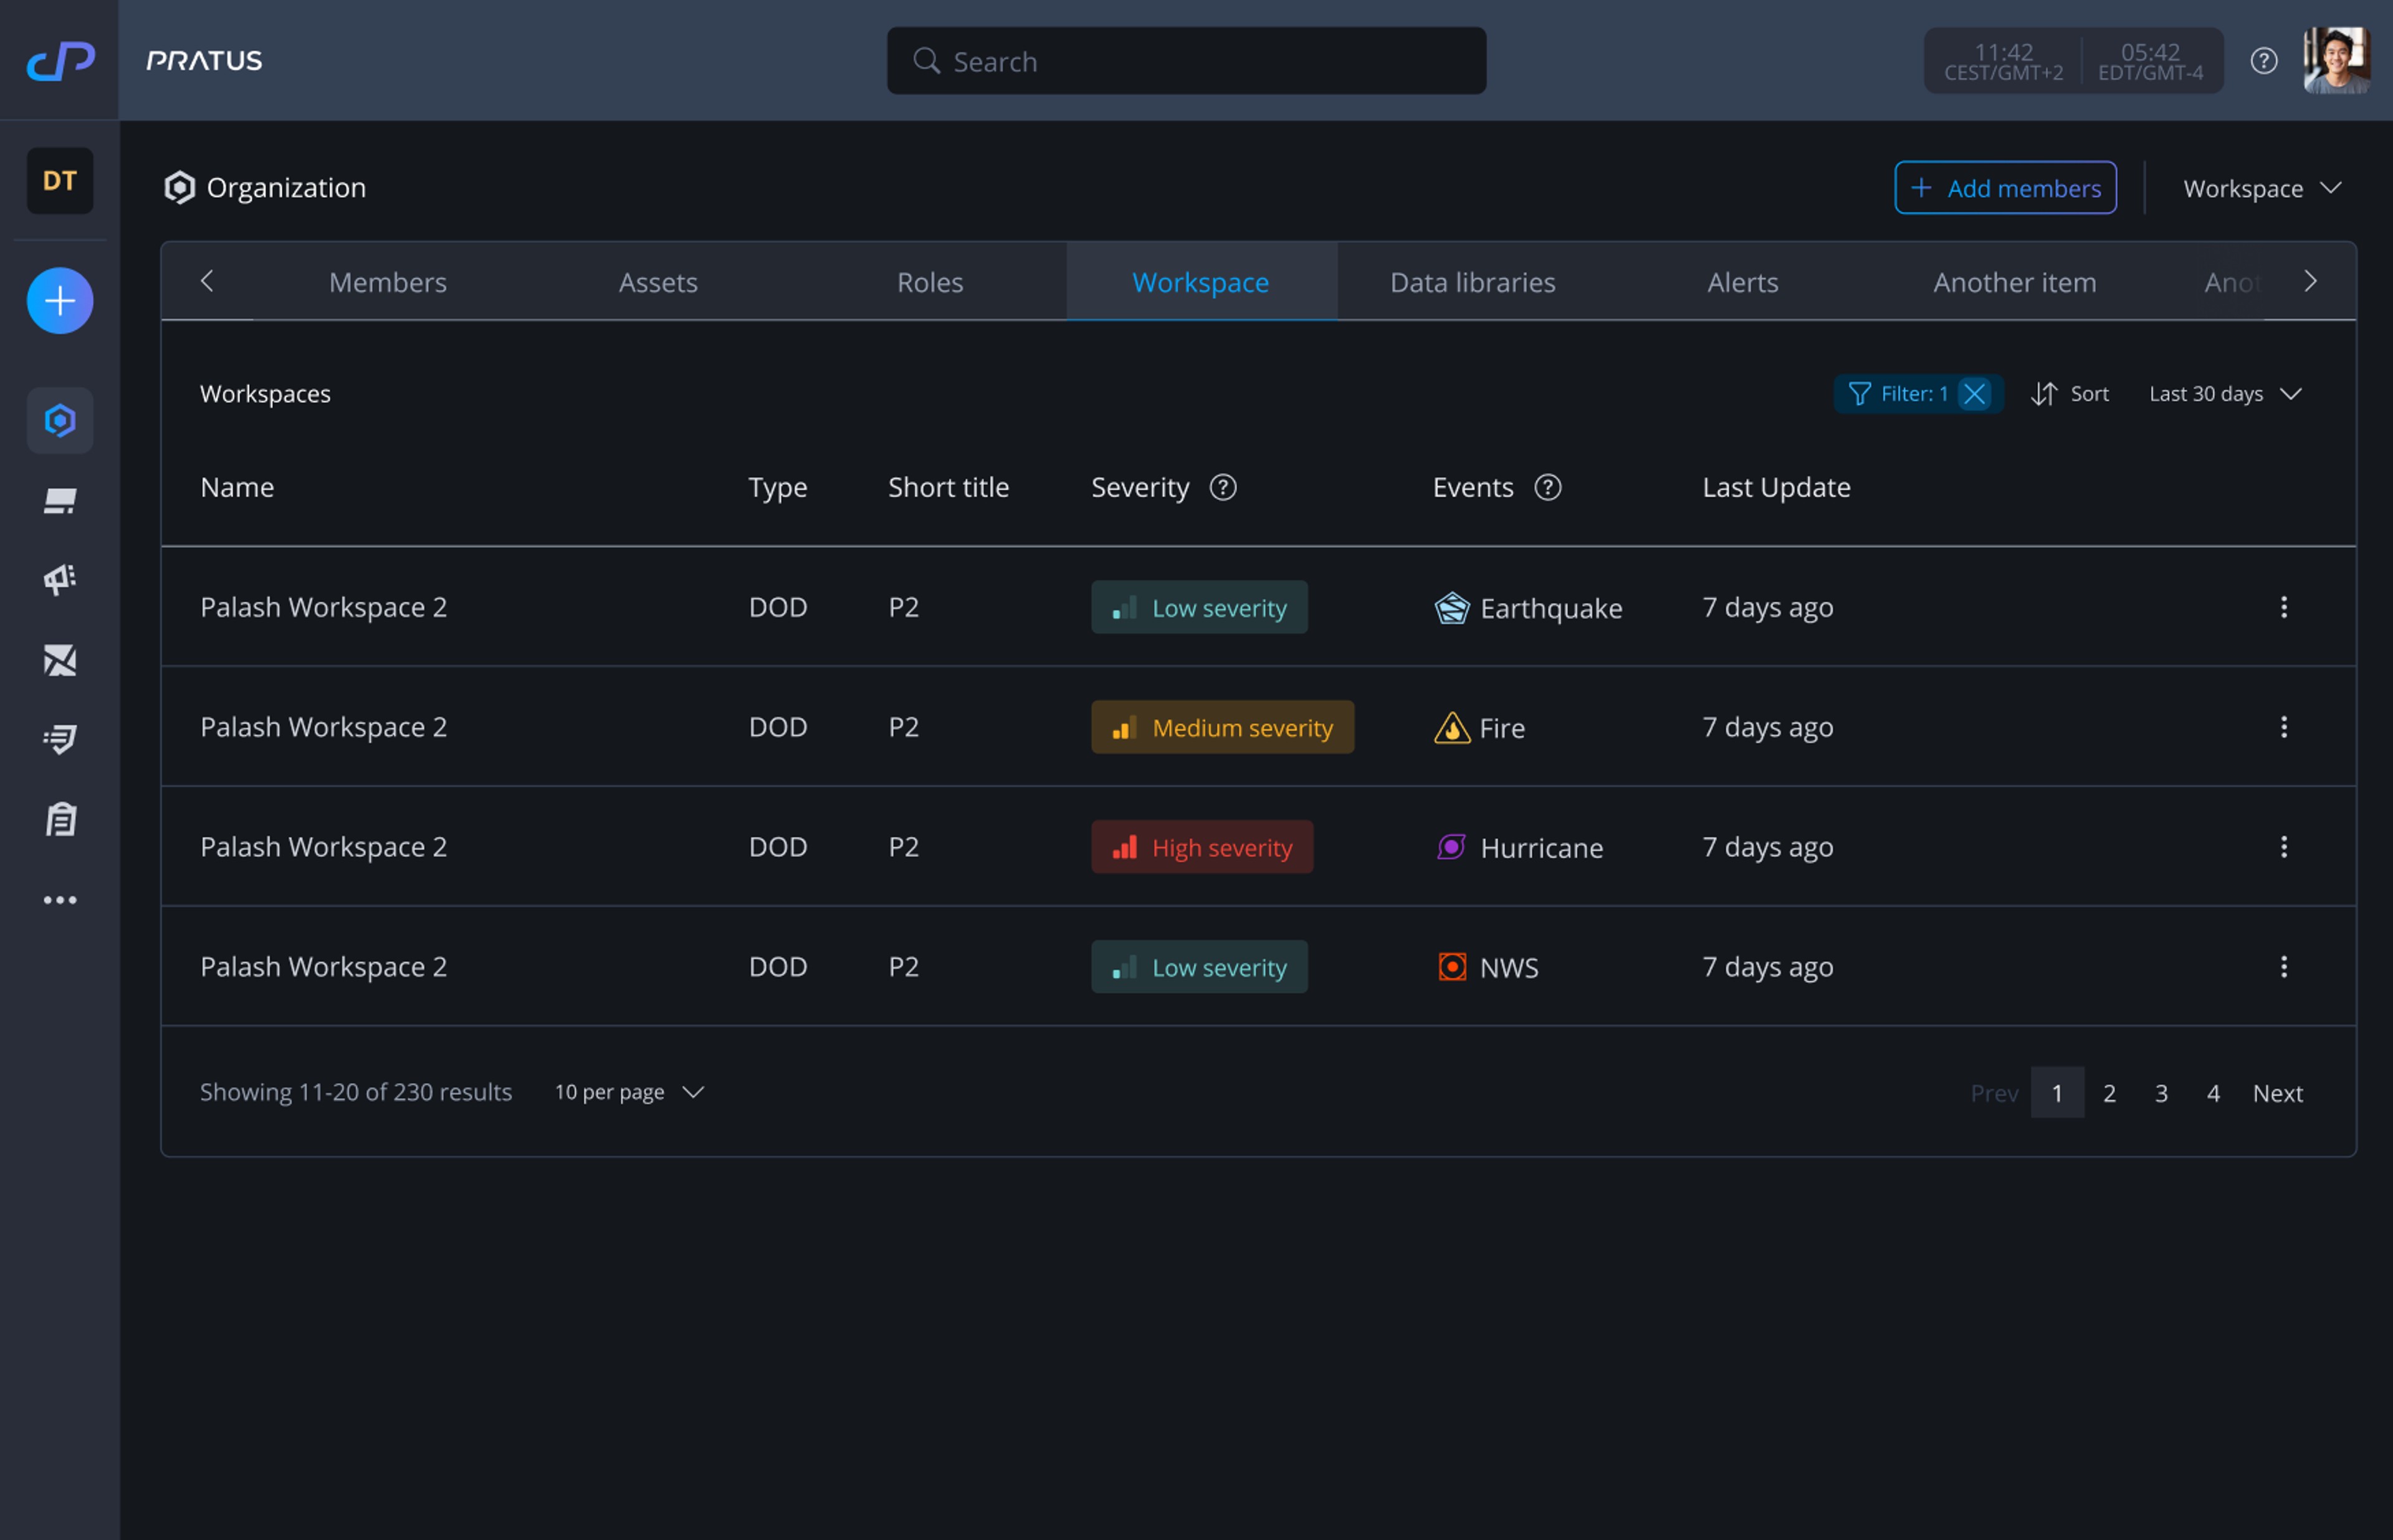Viewport: 2393px width, 1540px height.
Task: Select current page 1 in pagination
Action: tap(2057, 1093)
